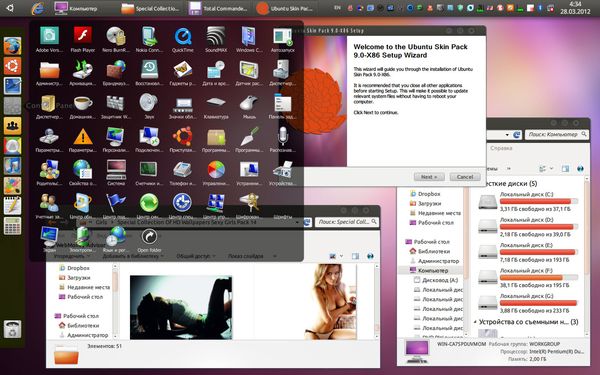Open the Автозапуск (AutoPlay) icon
The height and width of the screenshot is (375, 600).
click(282, 39)
